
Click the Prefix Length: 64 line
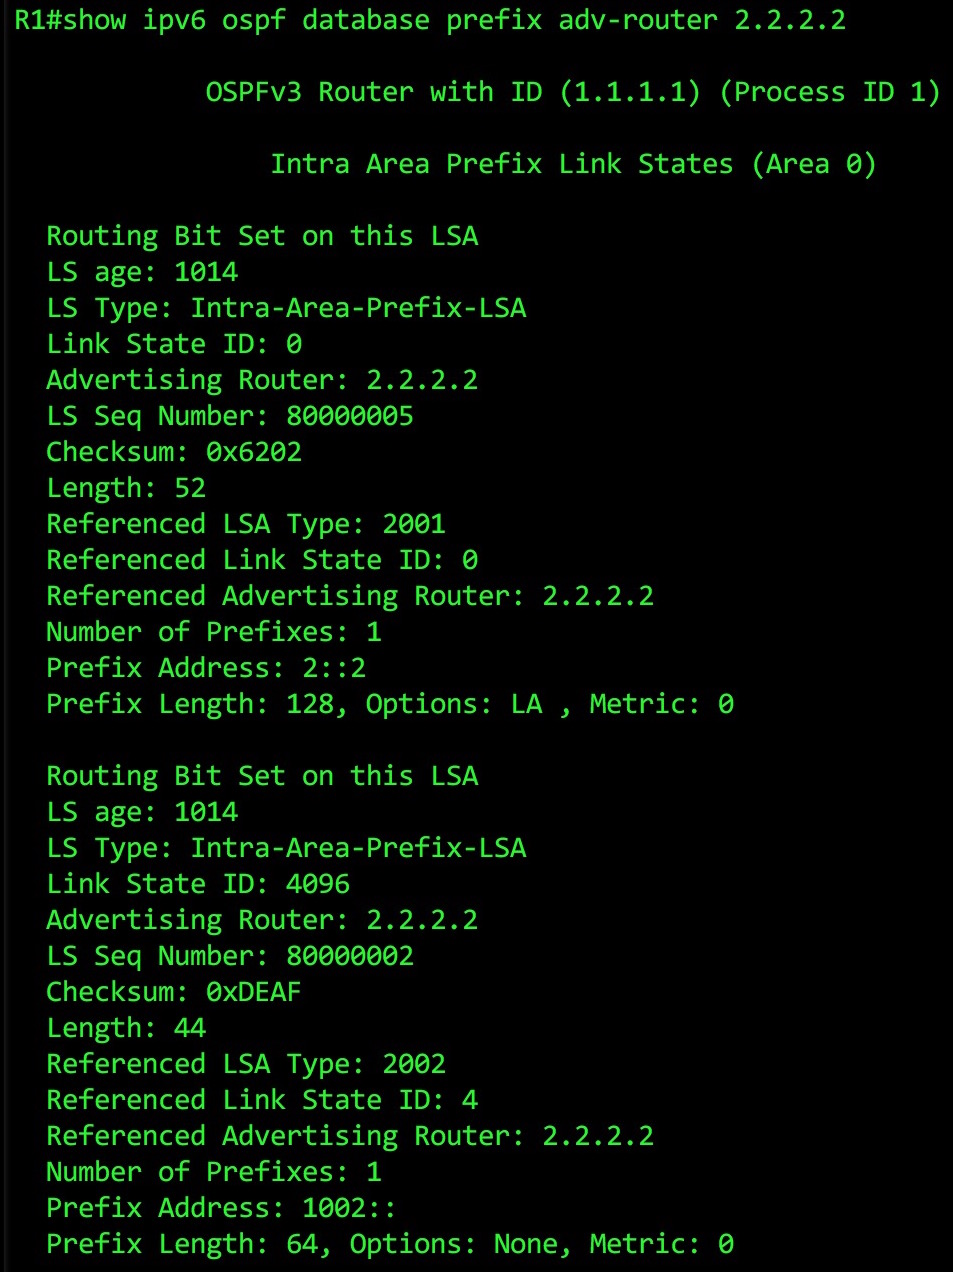pyautogui.click(x=390, y=1244)
